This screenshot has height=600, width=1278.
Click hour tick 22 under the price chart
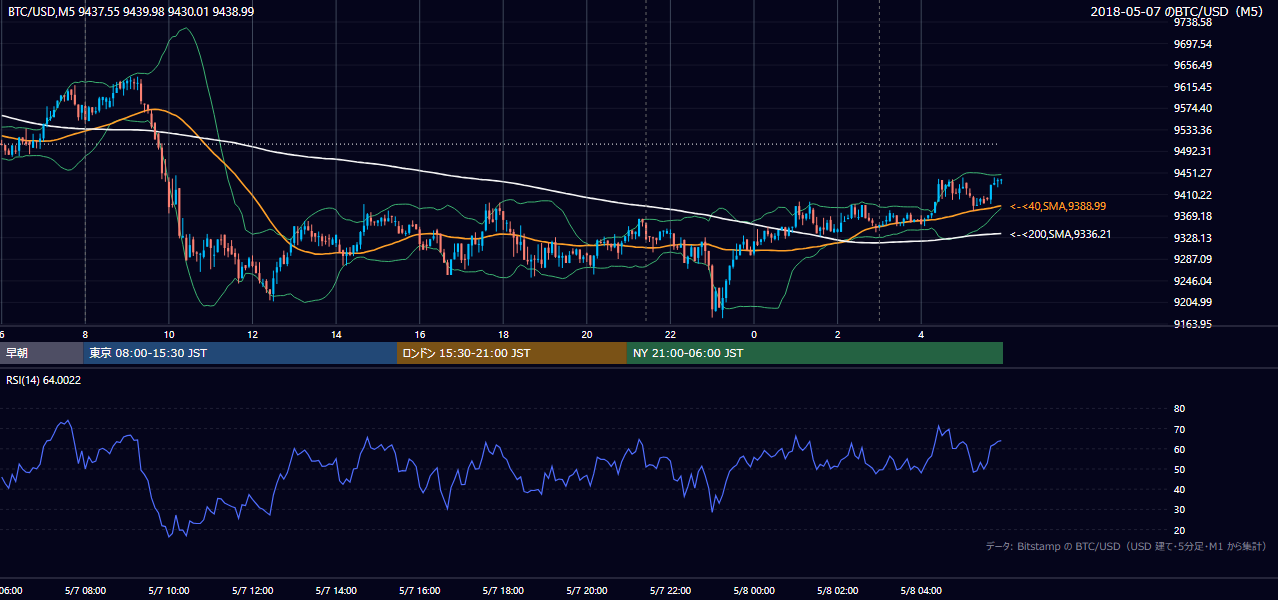click(x=670, y=334)
